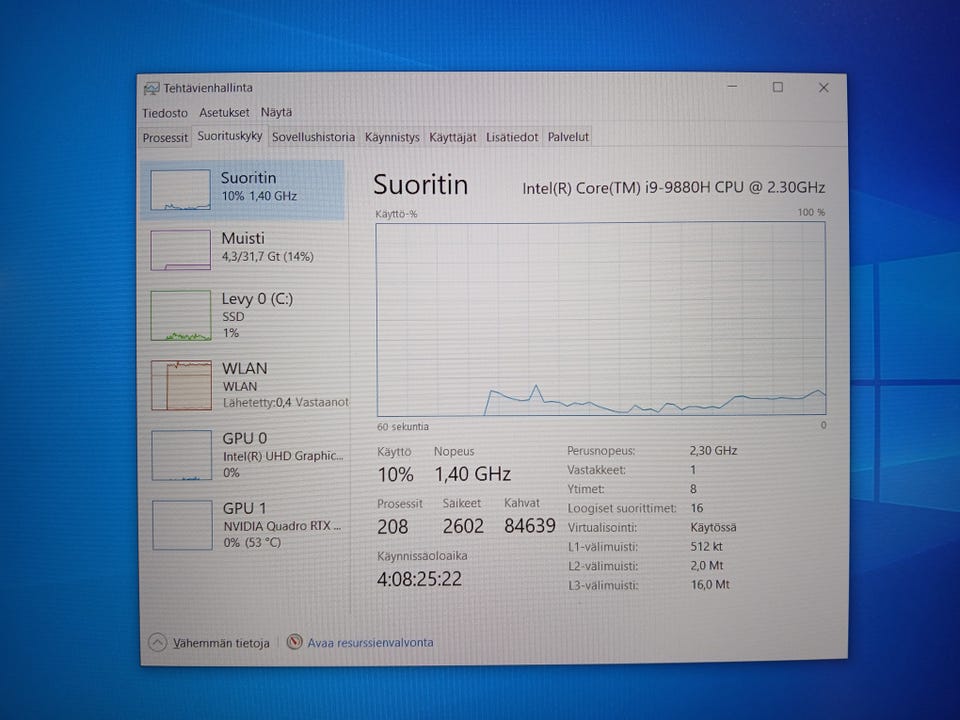Click the Intel Core i9-9880H CPU name
The width and height of the screenshot is (960, 720).
[673, 188]
